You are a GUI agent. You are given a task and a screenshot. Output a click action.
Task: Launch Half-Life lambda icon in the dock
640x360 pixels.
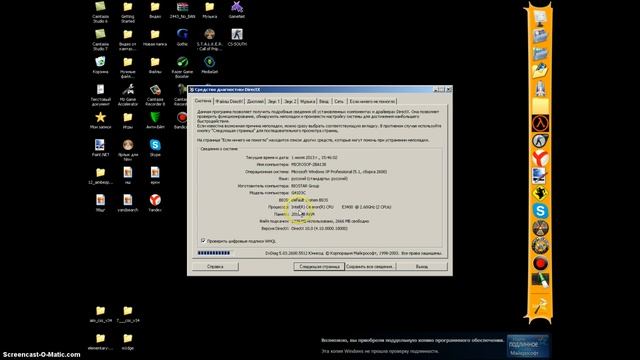(540, 123)
